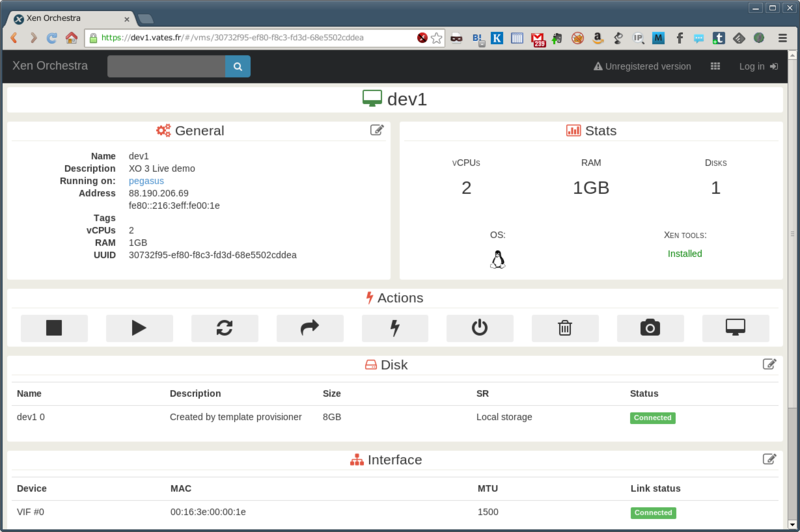Stop the VM with the square icon
Viewport: 800px width, 532px height.
54,328
